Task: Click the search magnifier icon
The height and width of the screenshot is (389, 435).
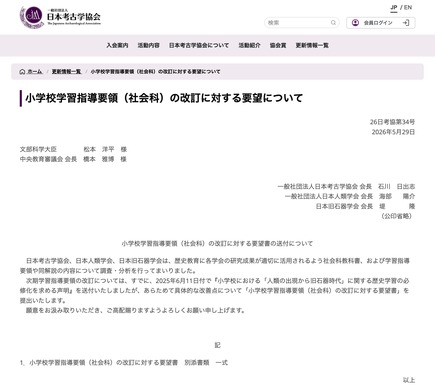Action: click(333, 23)
